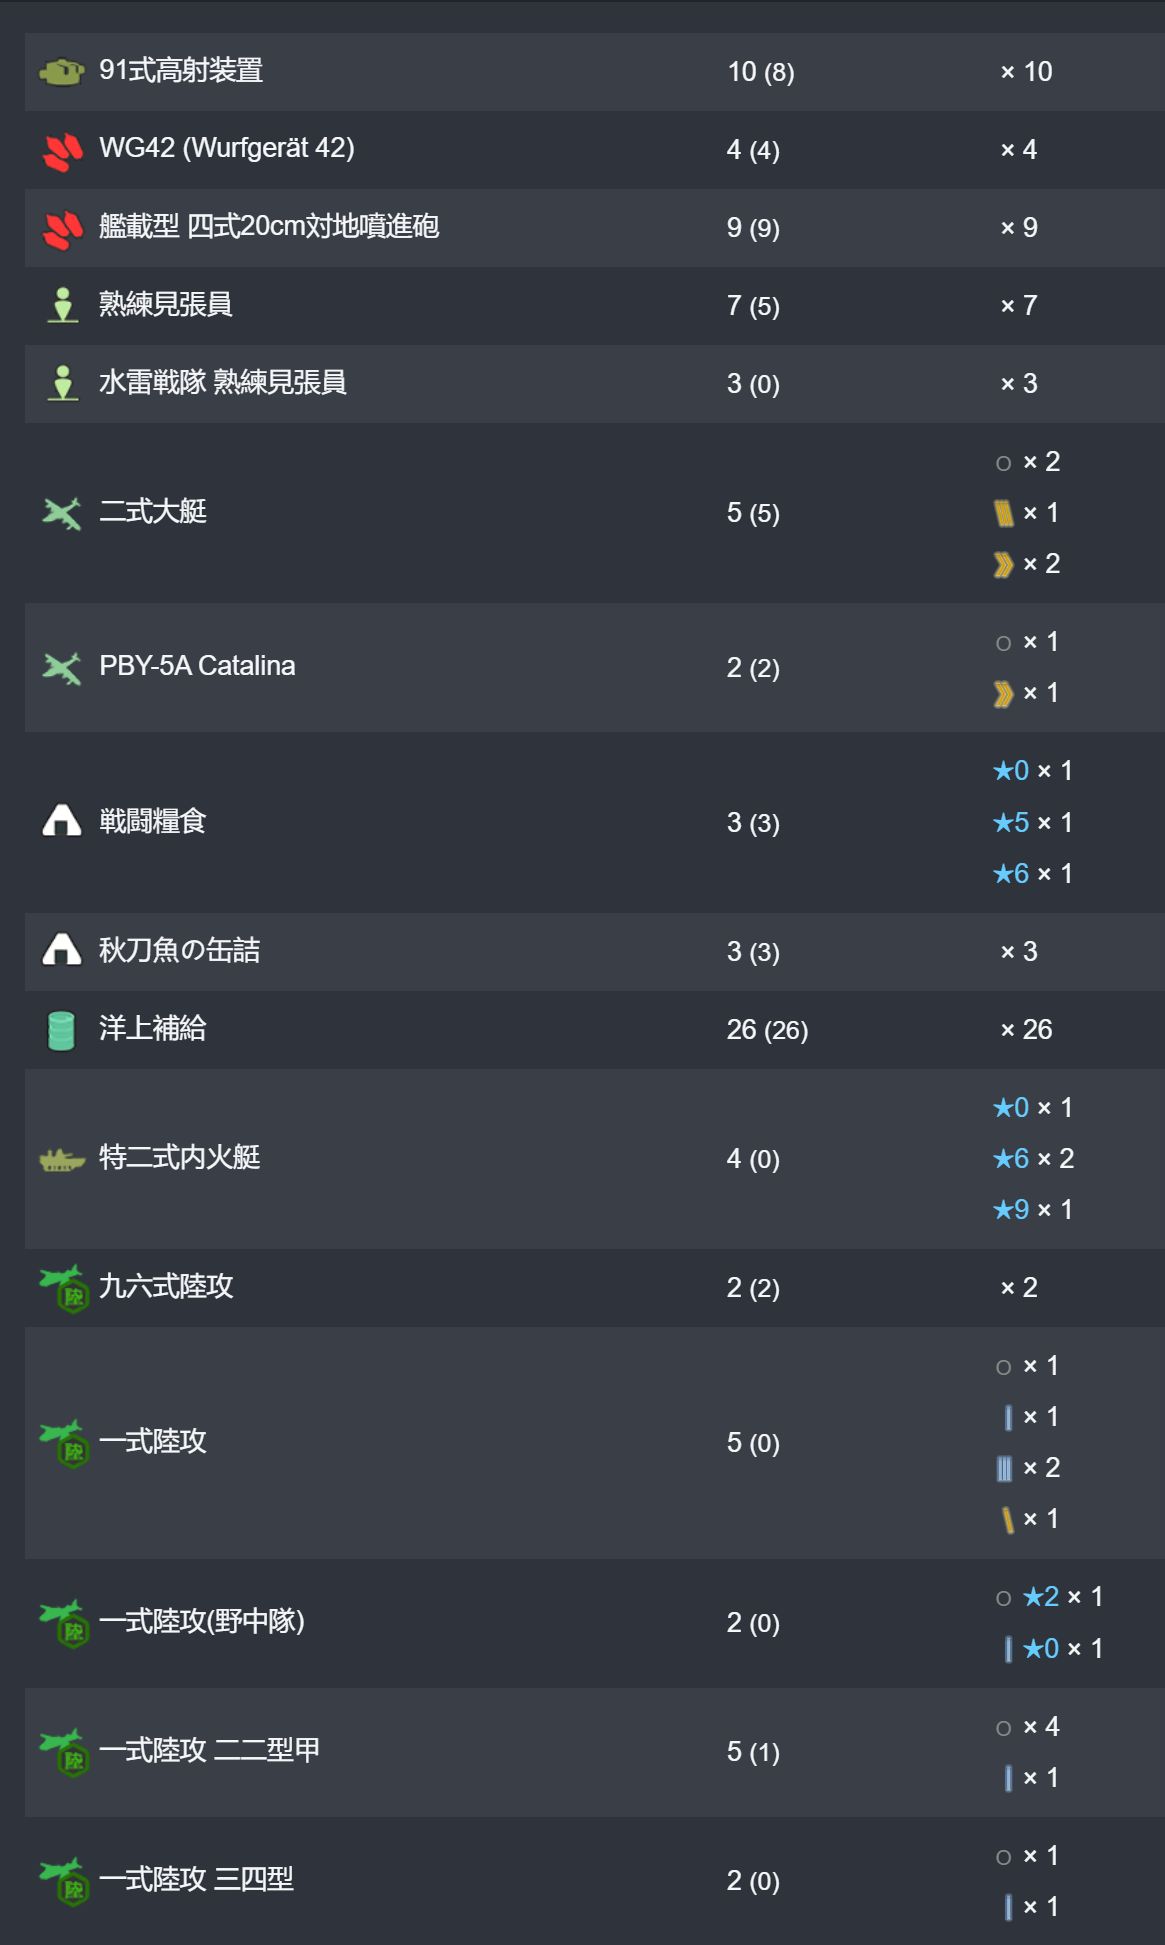The height and width of the screenshot is (1945, 1165).
Task: Click the 91式高射装置 fire director icon
Action: point(61,72)
